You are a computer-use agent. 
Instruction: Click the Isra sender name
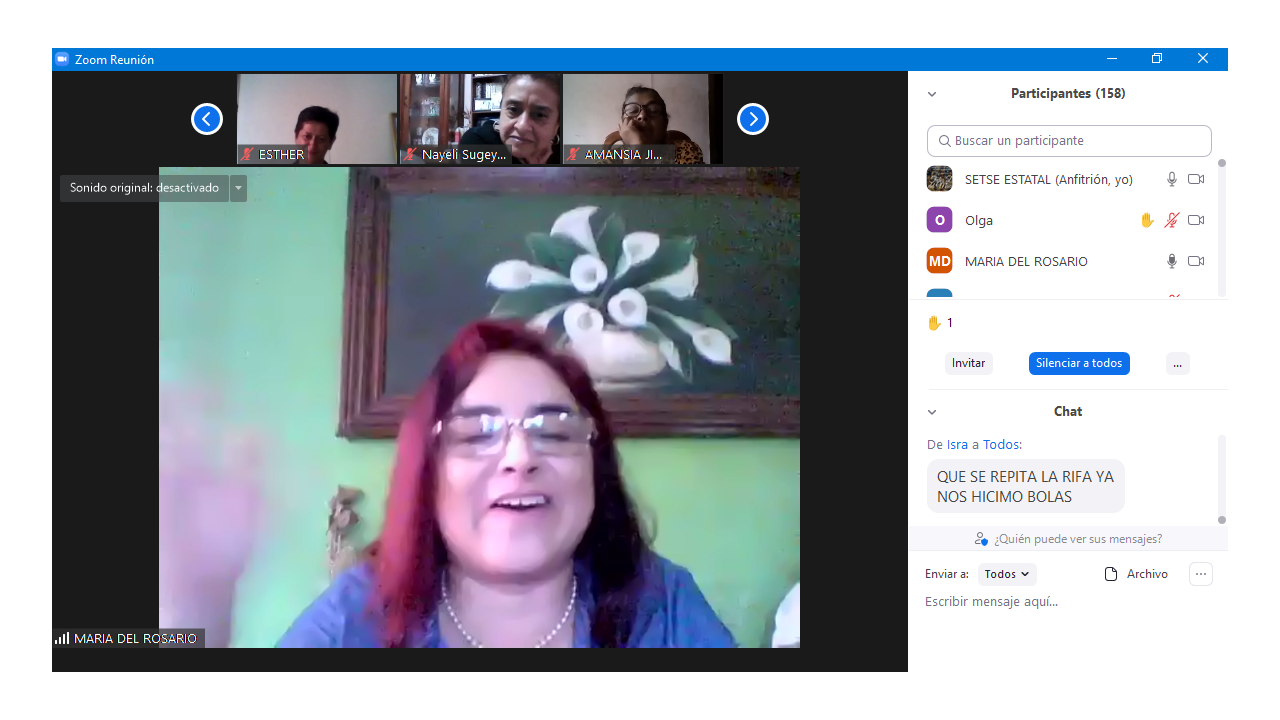pos(957,444)
